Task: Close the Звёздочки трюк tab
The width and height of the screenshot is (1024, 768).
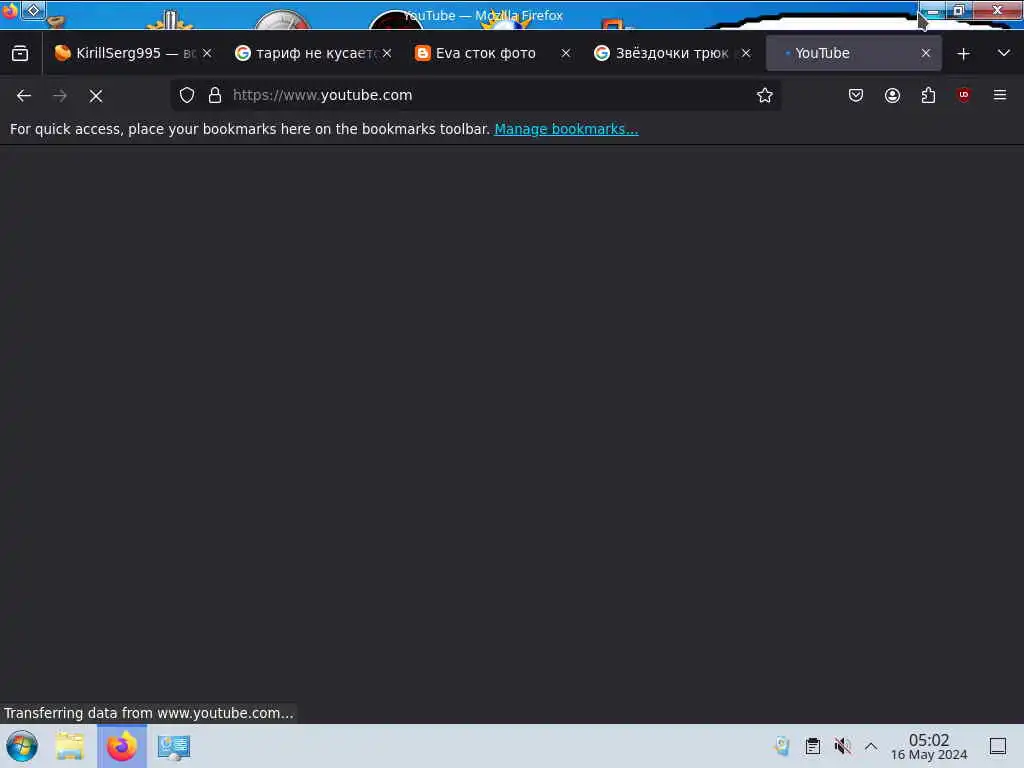Action: tap(746, 53)
